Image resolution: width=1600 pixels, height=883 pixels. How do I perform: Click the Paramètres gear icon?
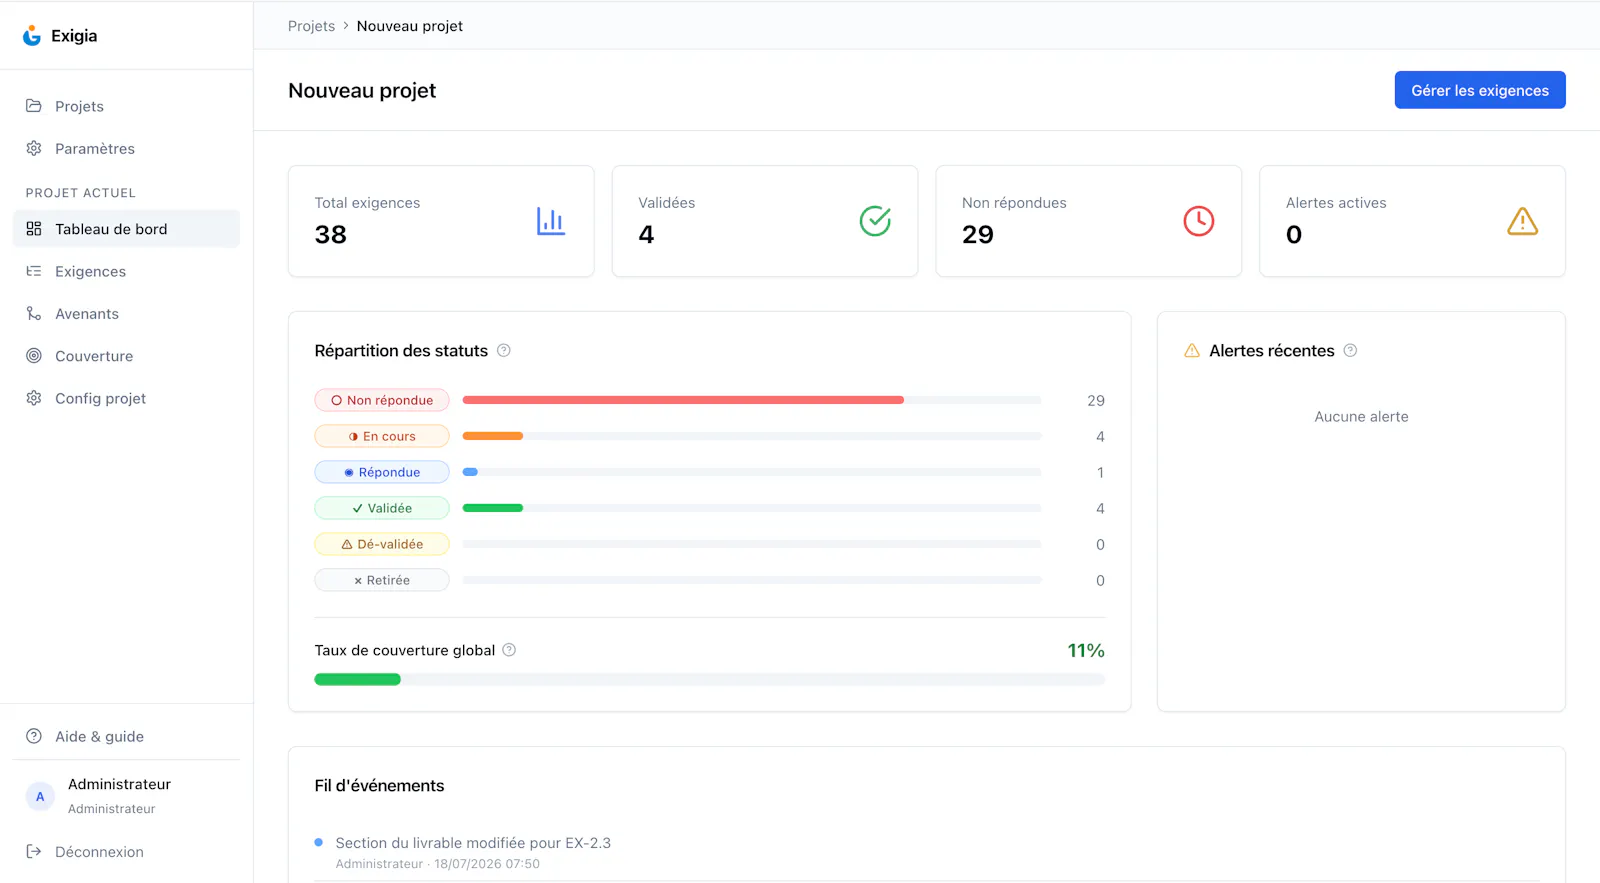[34, 148]
